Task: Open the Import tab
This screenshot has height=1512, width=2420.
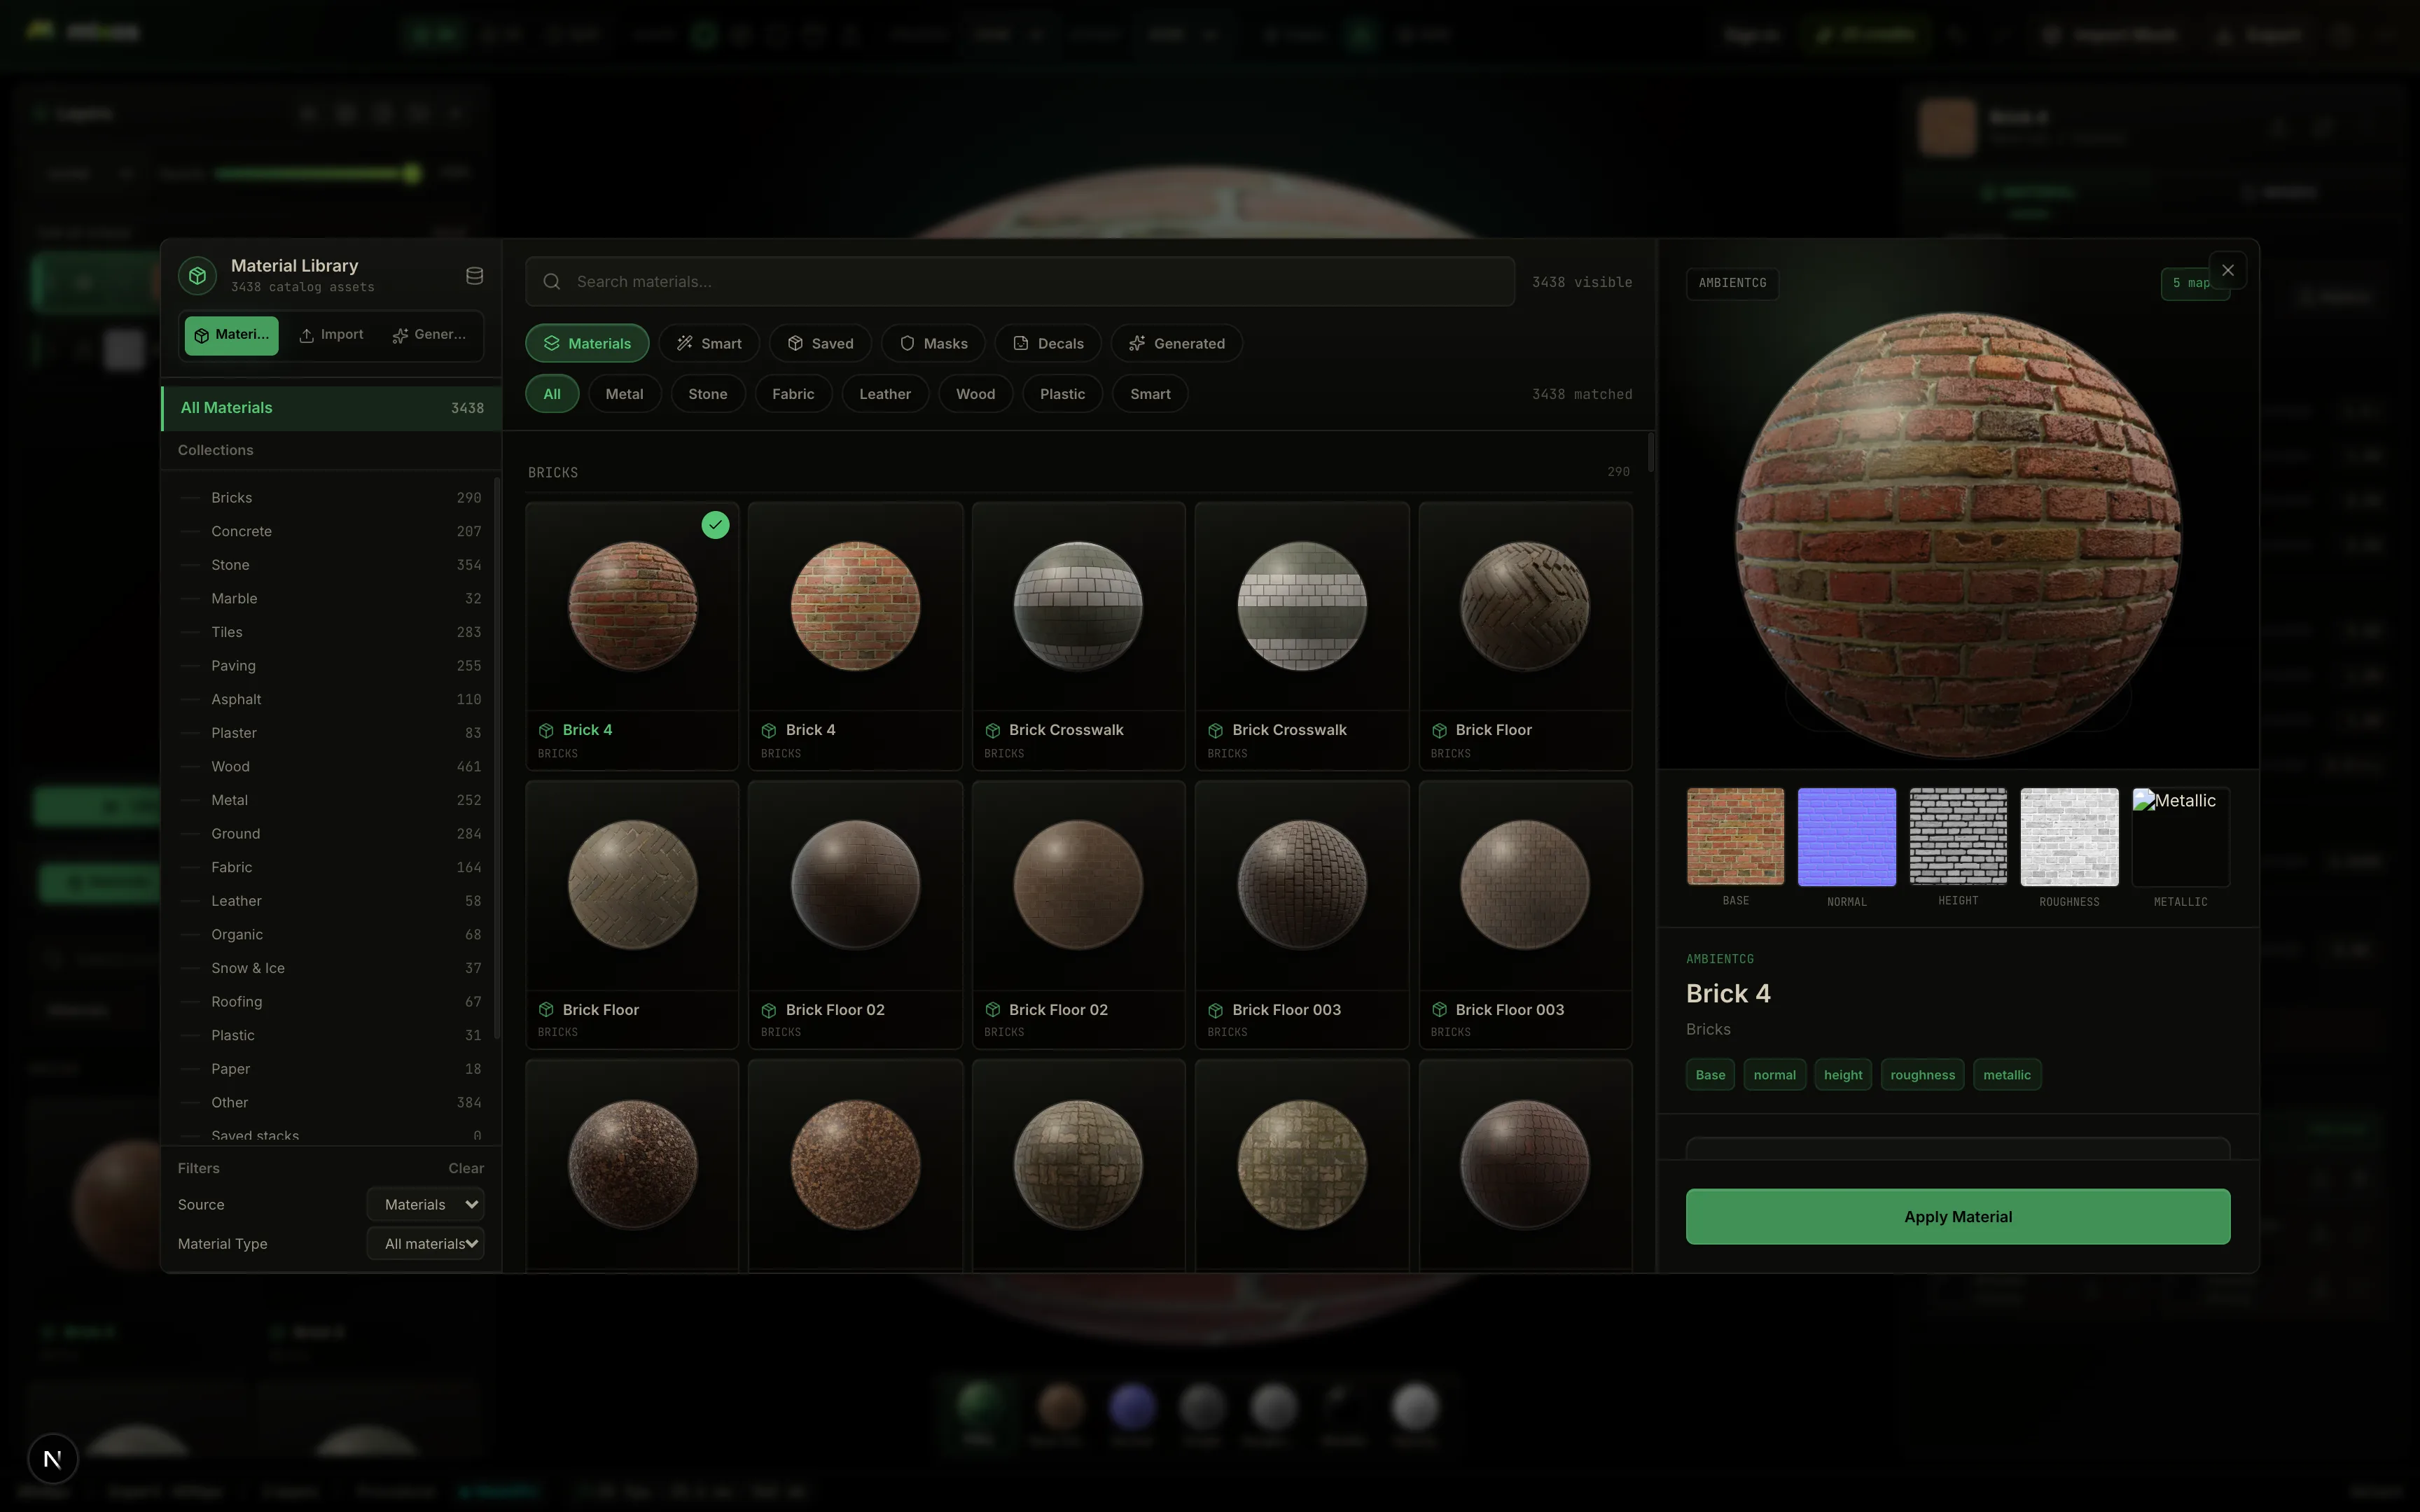Action: (331, 335)
